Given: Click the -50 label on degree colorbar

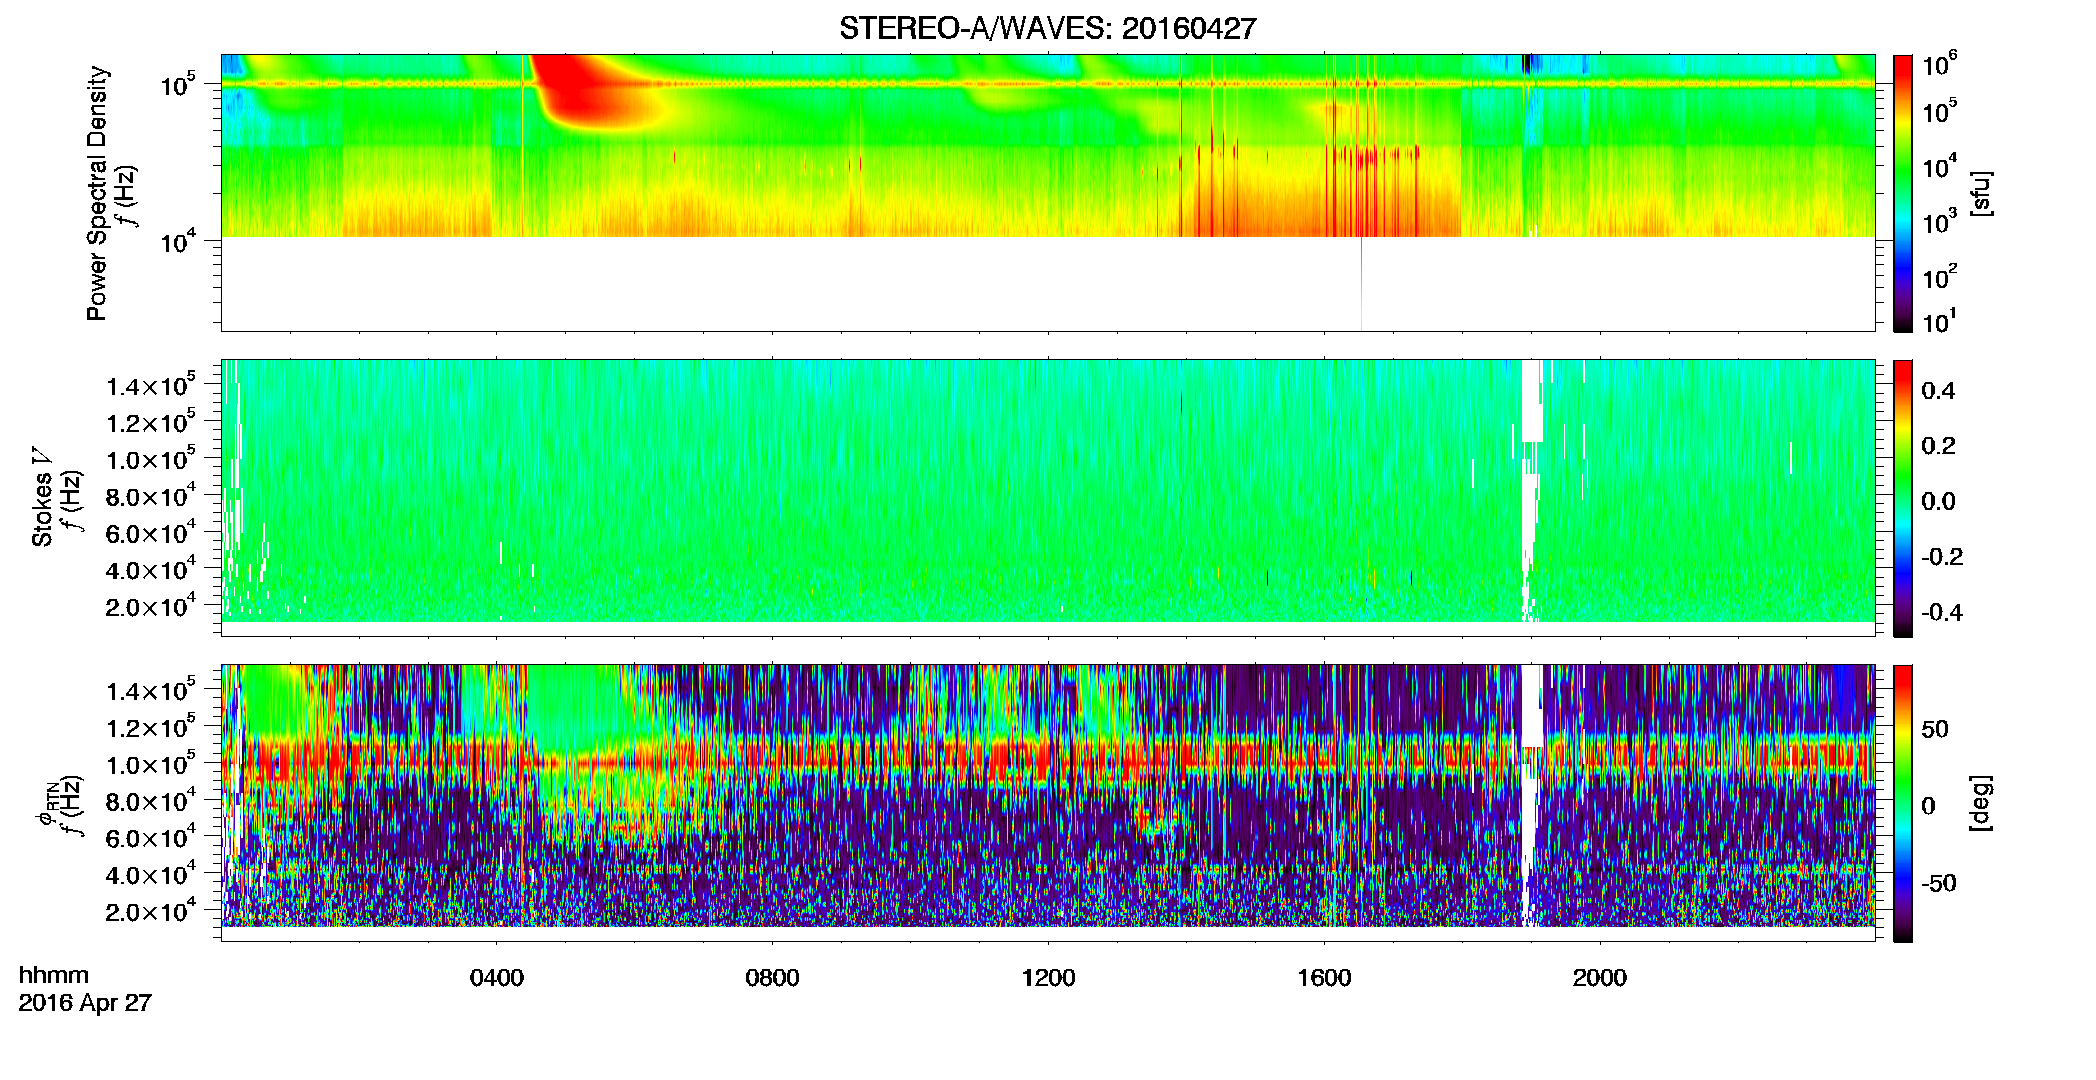Looking at the screenshot, I should [x=1939, y=883].
